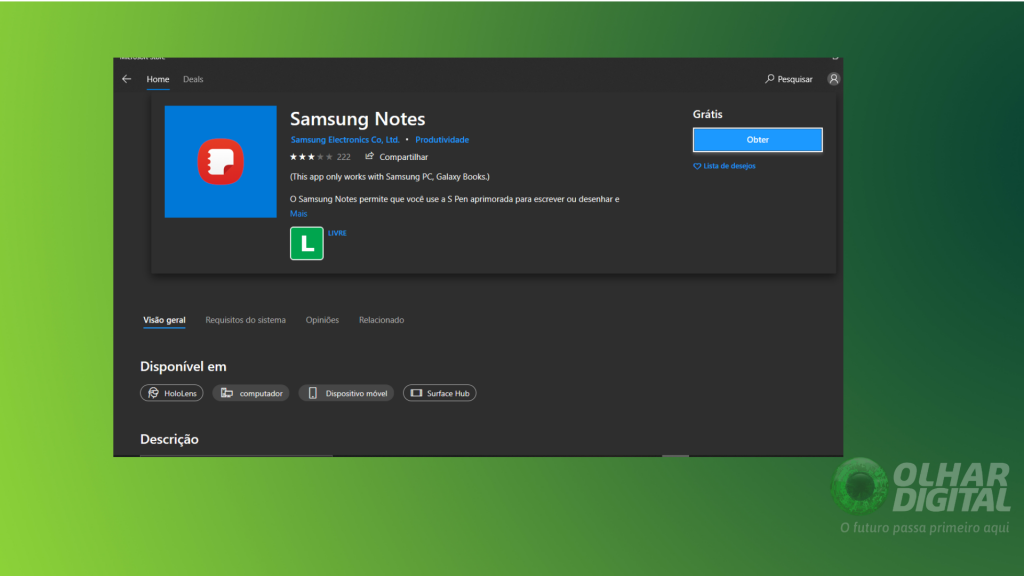Select the Dispositivo móvel chip

point(346,392)
